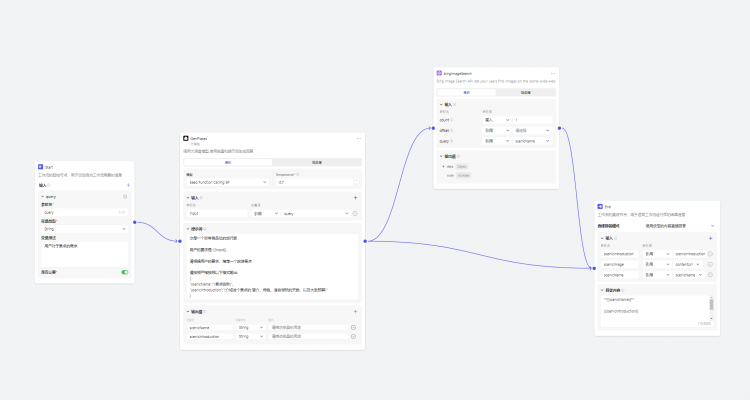Collapse the input section in End node

click(602, 238)
